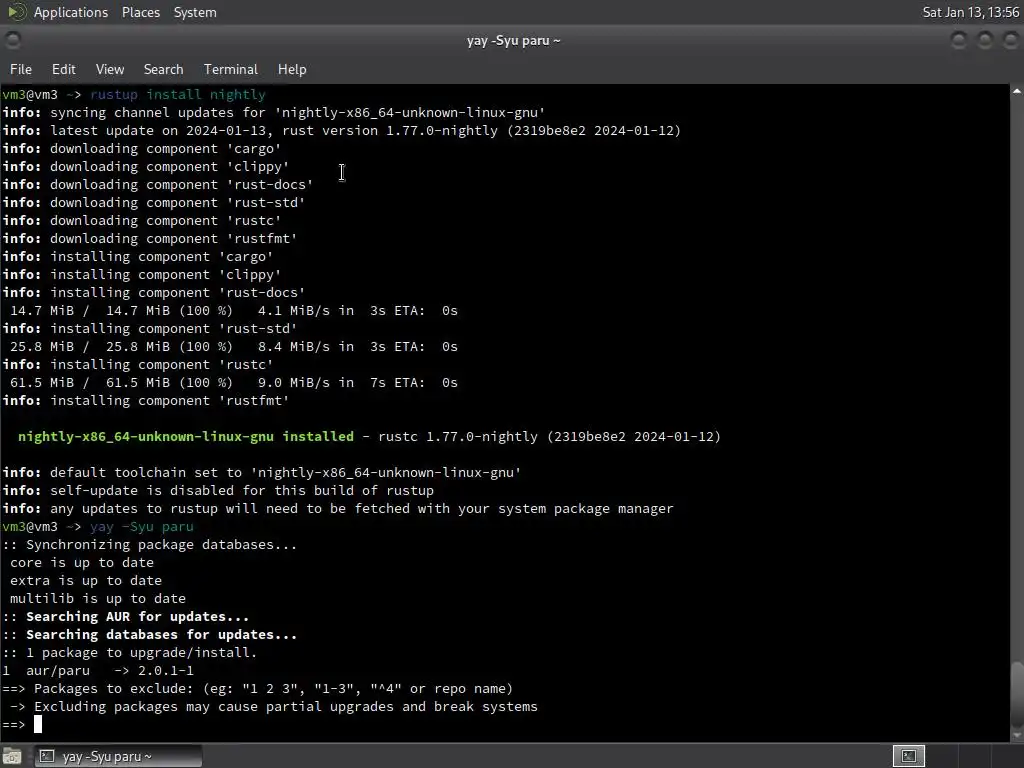This screenshot has width=1024, height=768.
Task: Click the 'Searching databases for updates...' line
Action: [x=150, y=635]
